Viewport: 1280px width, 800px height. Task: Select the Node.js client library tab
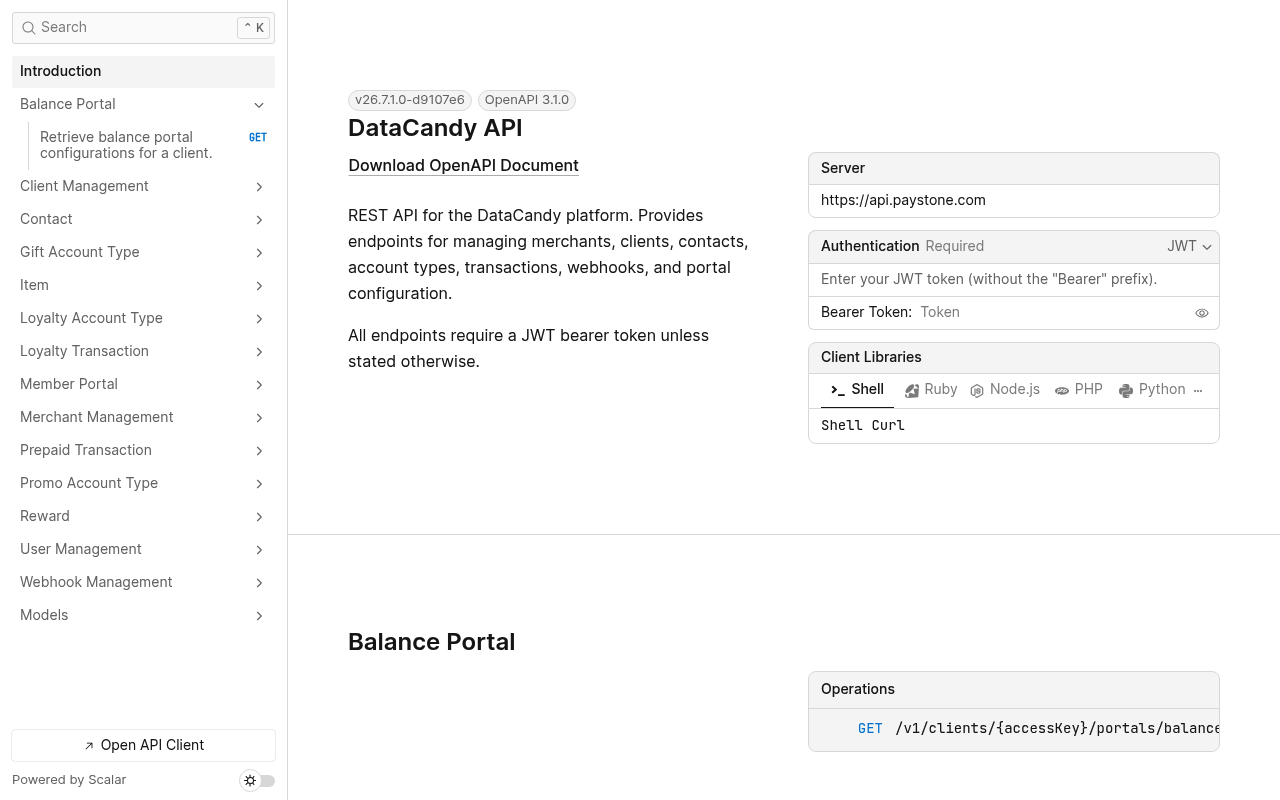click(x=1005, y=390)
